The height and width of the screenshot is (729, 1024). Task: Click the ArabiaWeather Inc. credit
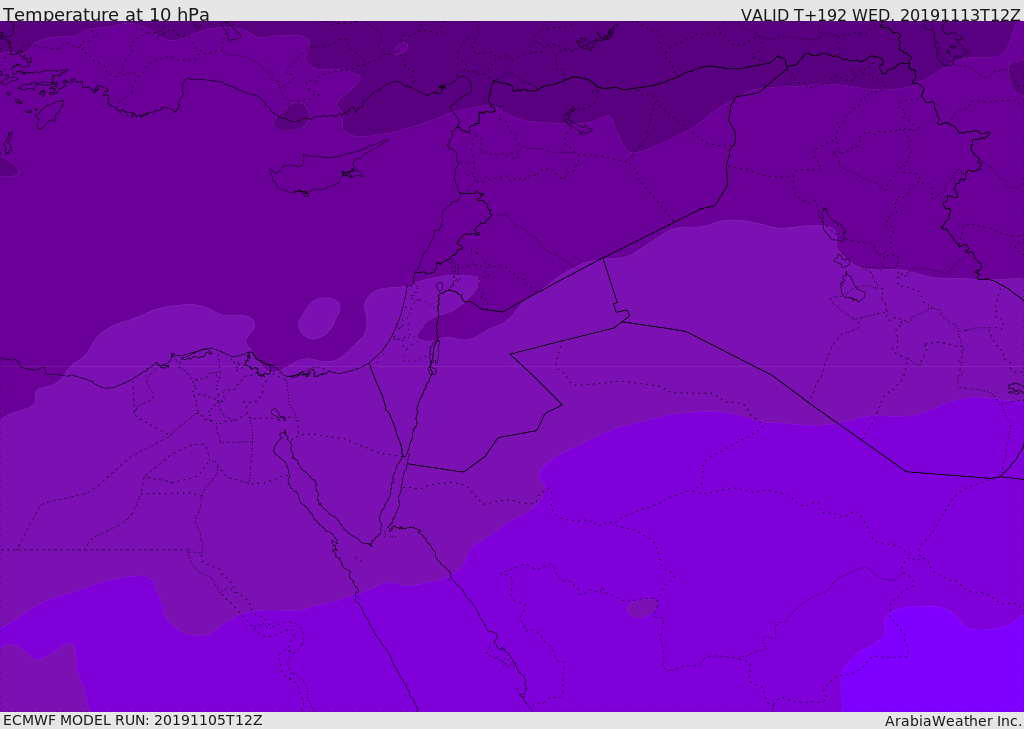point(953,721)
